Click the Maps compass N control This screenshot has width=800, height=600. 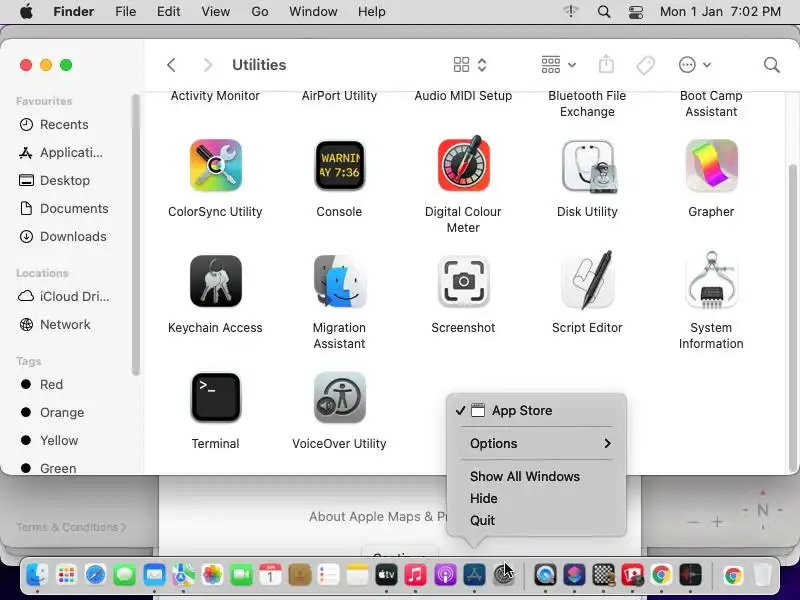[762, 510]
